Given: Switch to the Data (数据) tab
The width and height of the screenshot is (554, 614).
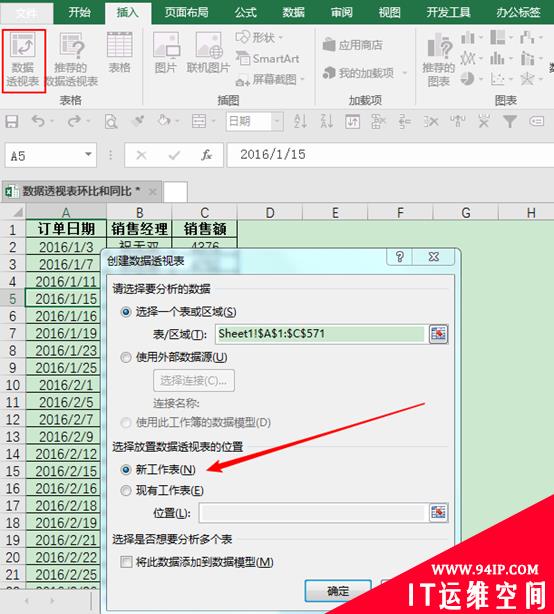Looking at the screenshot, I should click(293, 13).
